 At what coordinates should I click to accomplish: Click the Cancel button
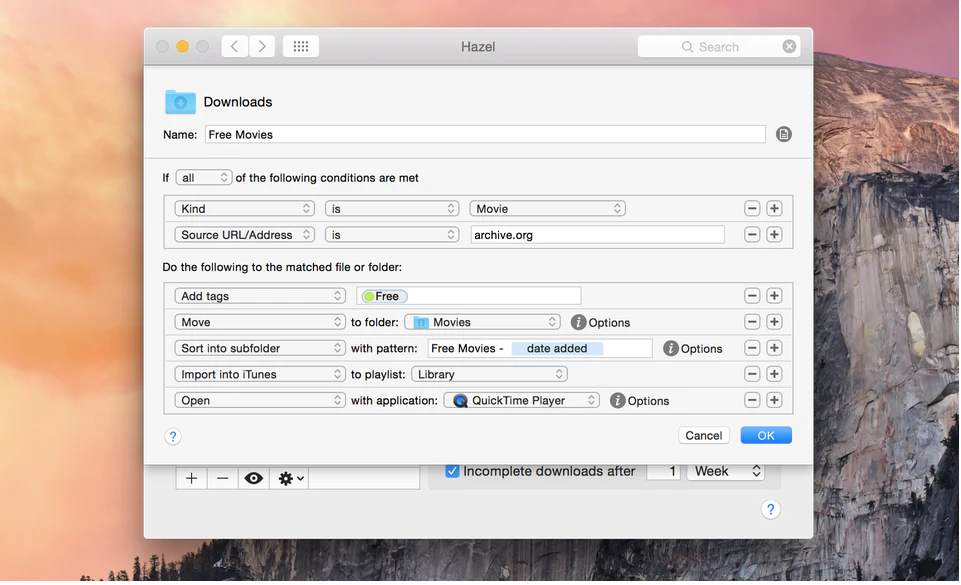point(704,436)
